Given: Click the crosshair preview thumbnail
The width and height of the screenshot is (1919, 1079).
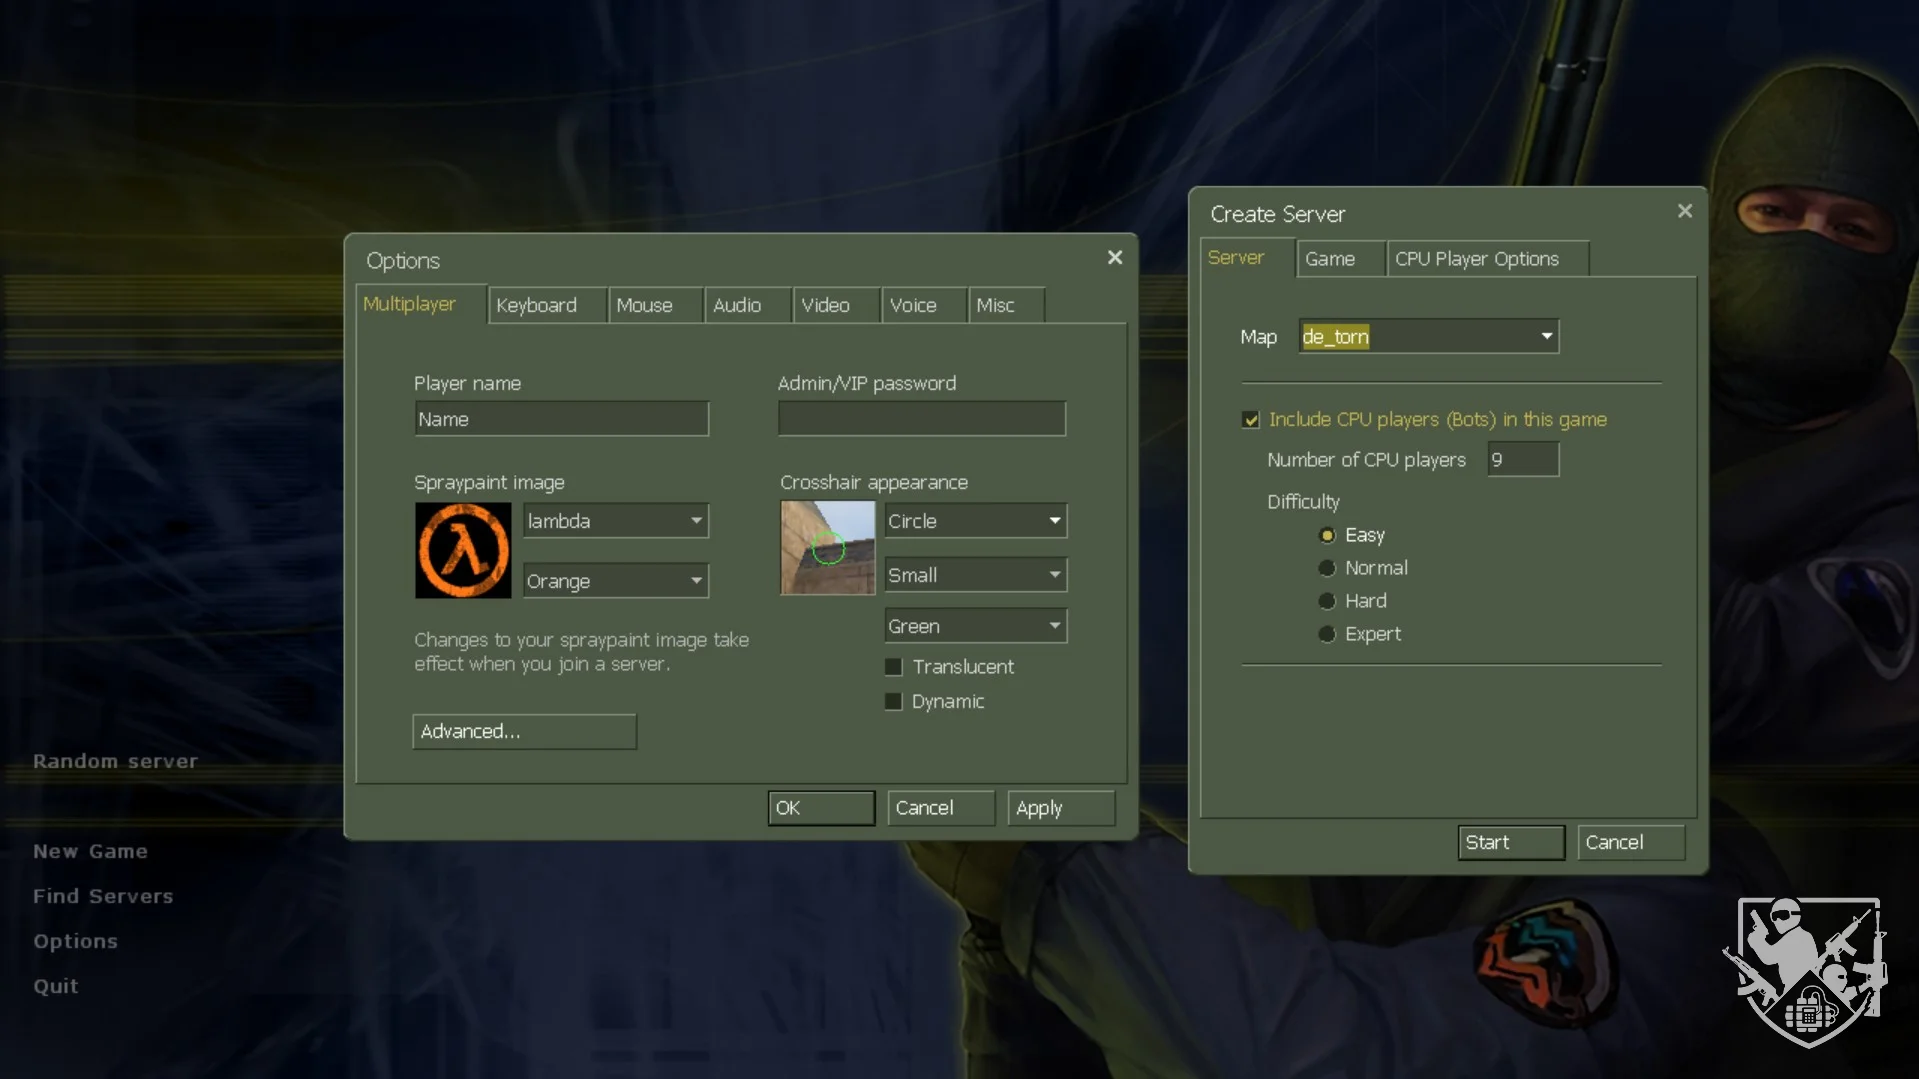Looking at the screenshot, I should coord(827,548).
